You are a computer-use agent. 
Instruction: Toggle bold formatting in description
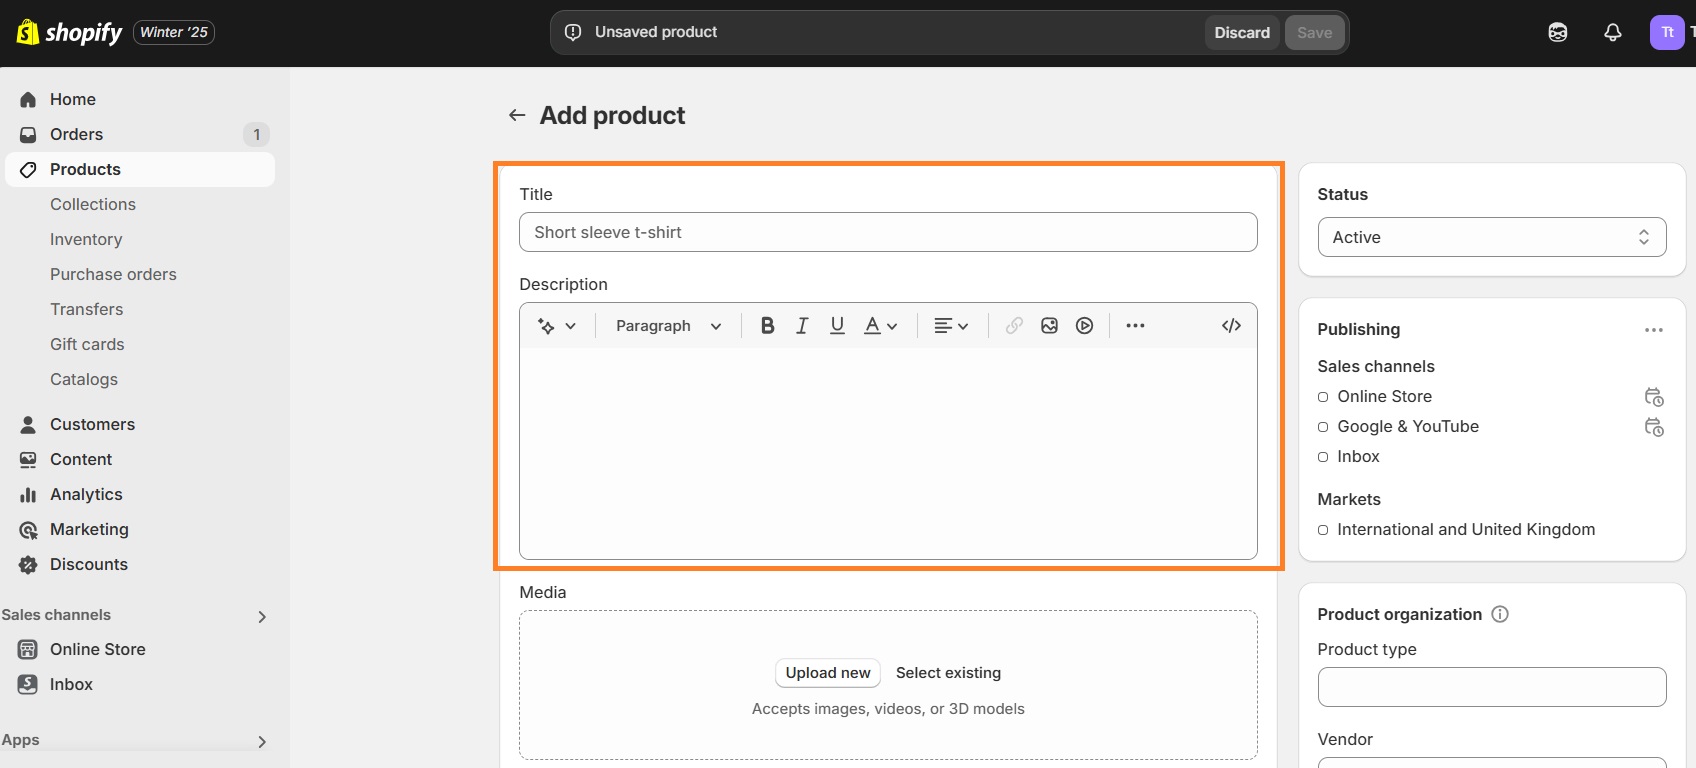click(x=767, y=326)
